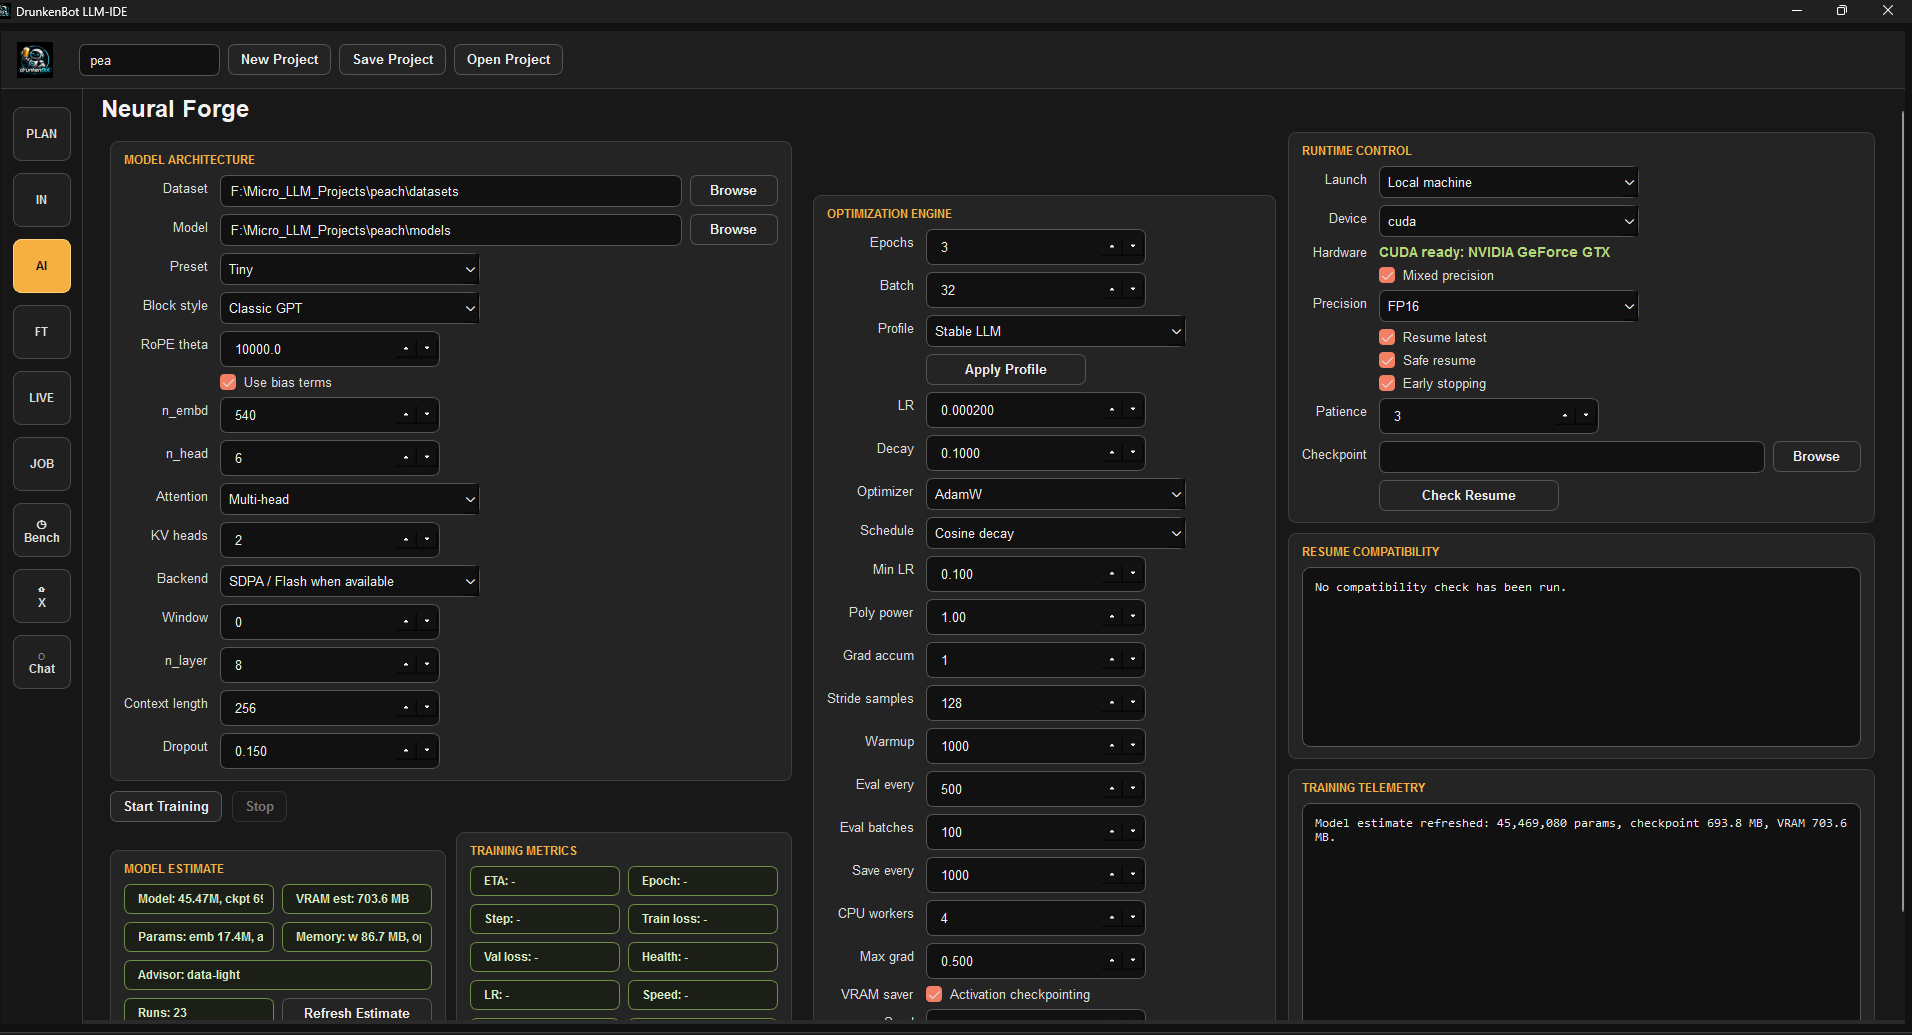Open the PLAN sidebar tab

click(42, 134)
